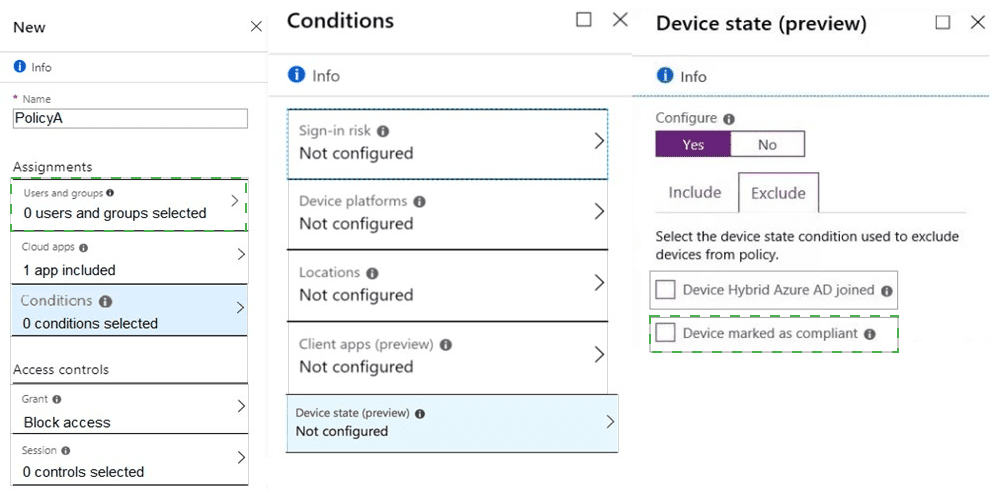
Task: Click info icon beside Device marked as compliant
Action: (870, 334)
